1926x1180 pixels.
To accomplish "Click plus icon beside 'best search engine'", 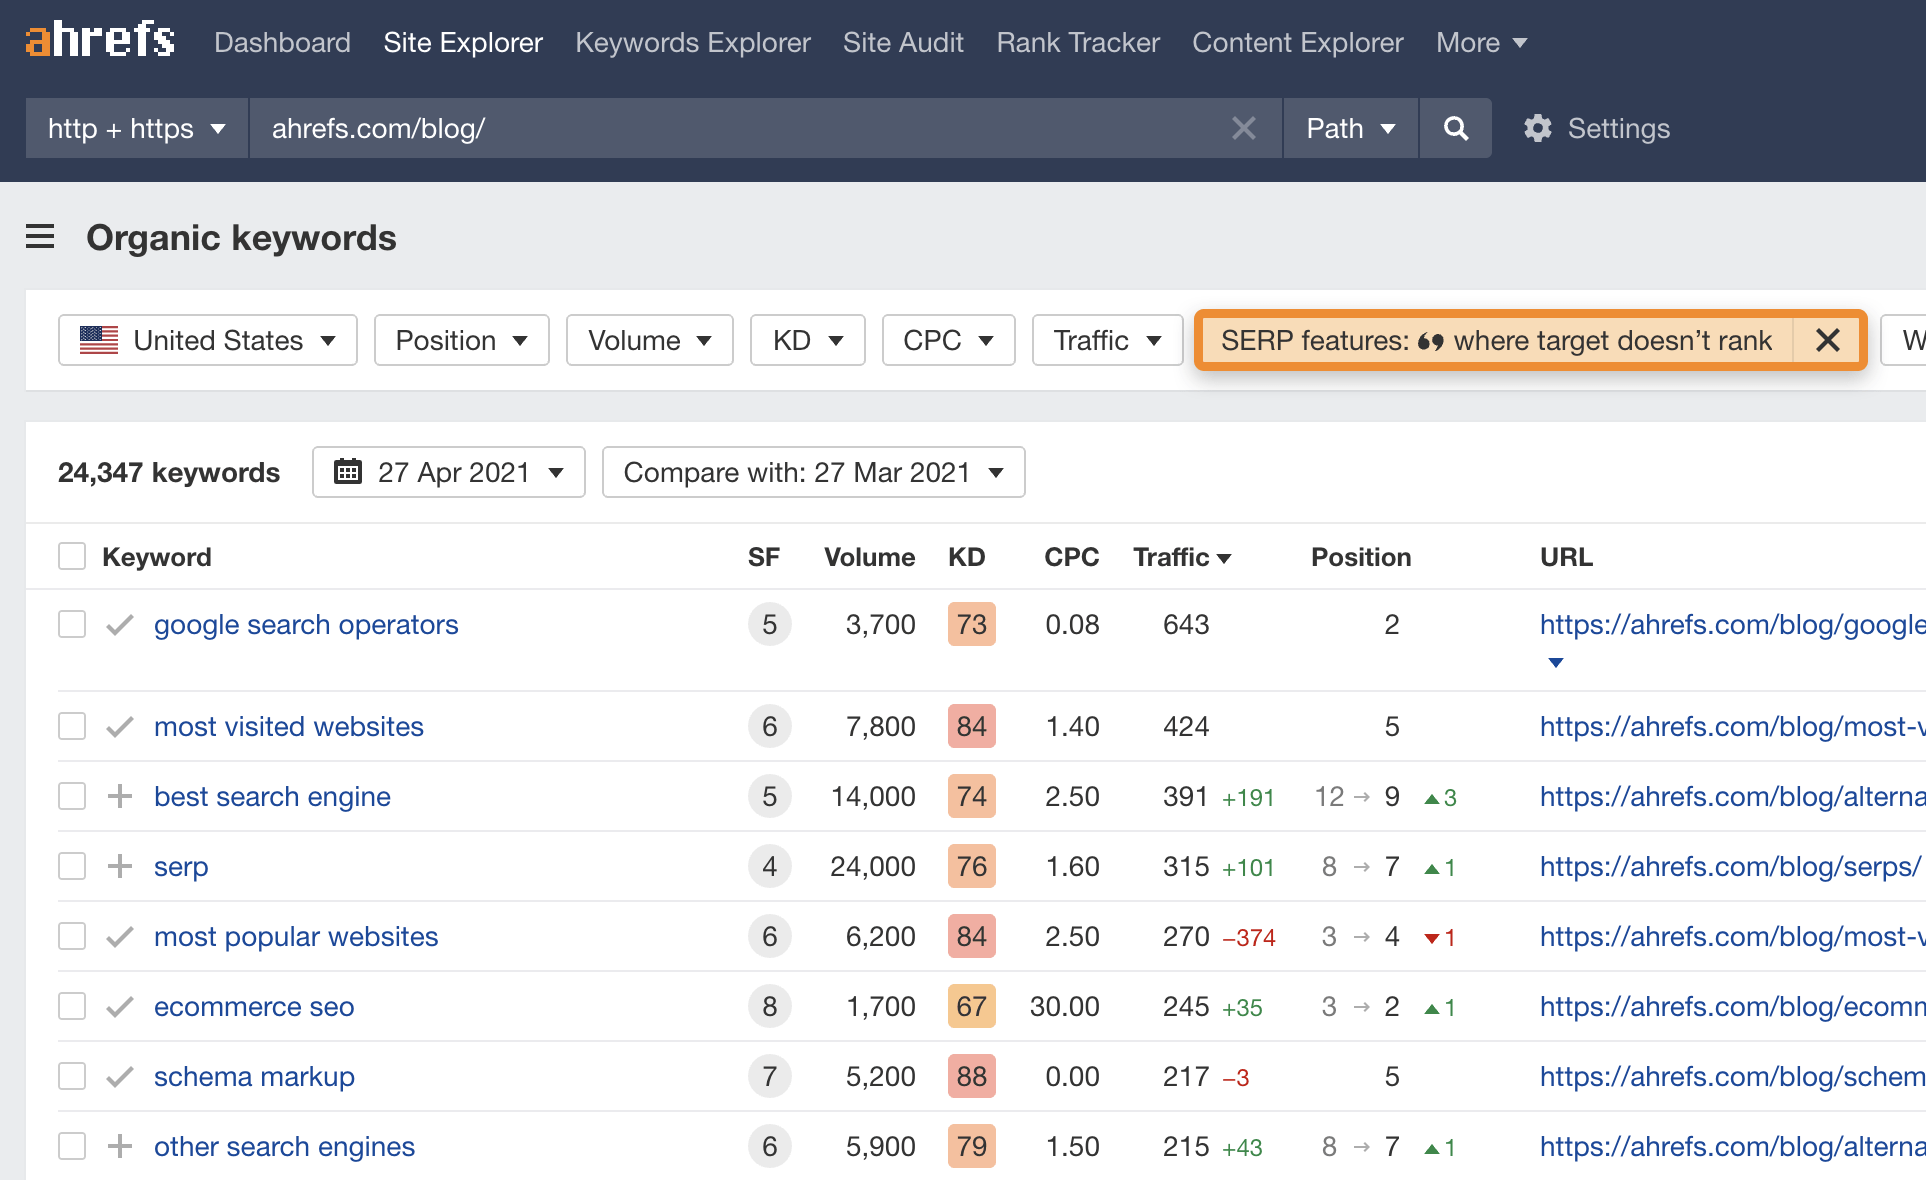I will pyautogui.click(x=120, y=796).
